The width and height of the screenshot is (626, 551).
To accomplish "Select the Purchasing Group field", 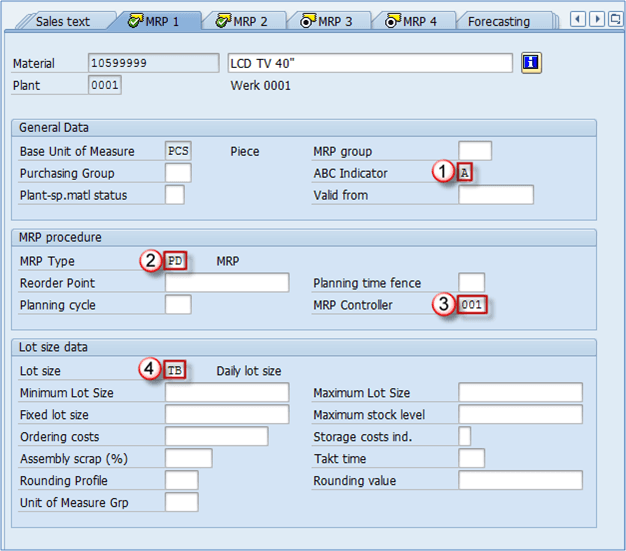I will coord(177,173).
